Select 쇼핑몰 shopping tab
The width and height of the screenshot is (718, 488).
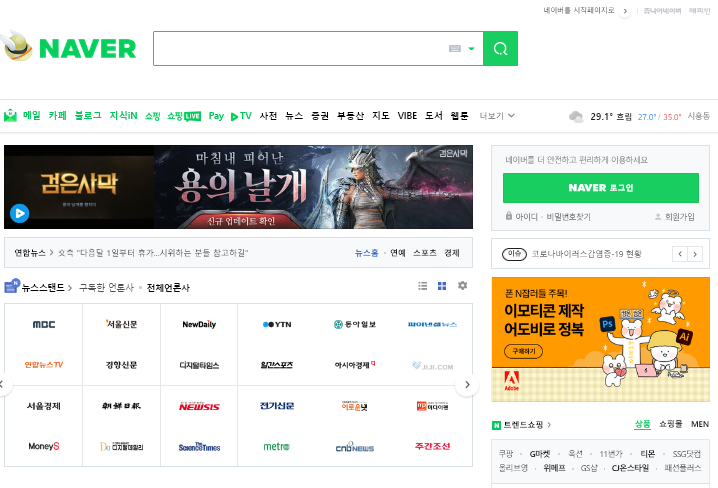pyautogui.click(x=670, y=424)
